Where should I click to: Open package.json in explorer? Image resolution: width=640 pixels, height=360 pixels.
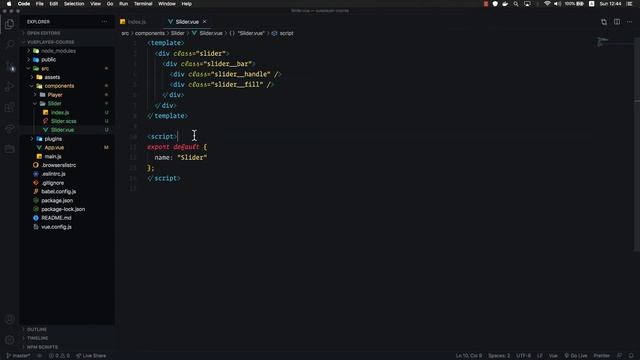coord(57,200)
